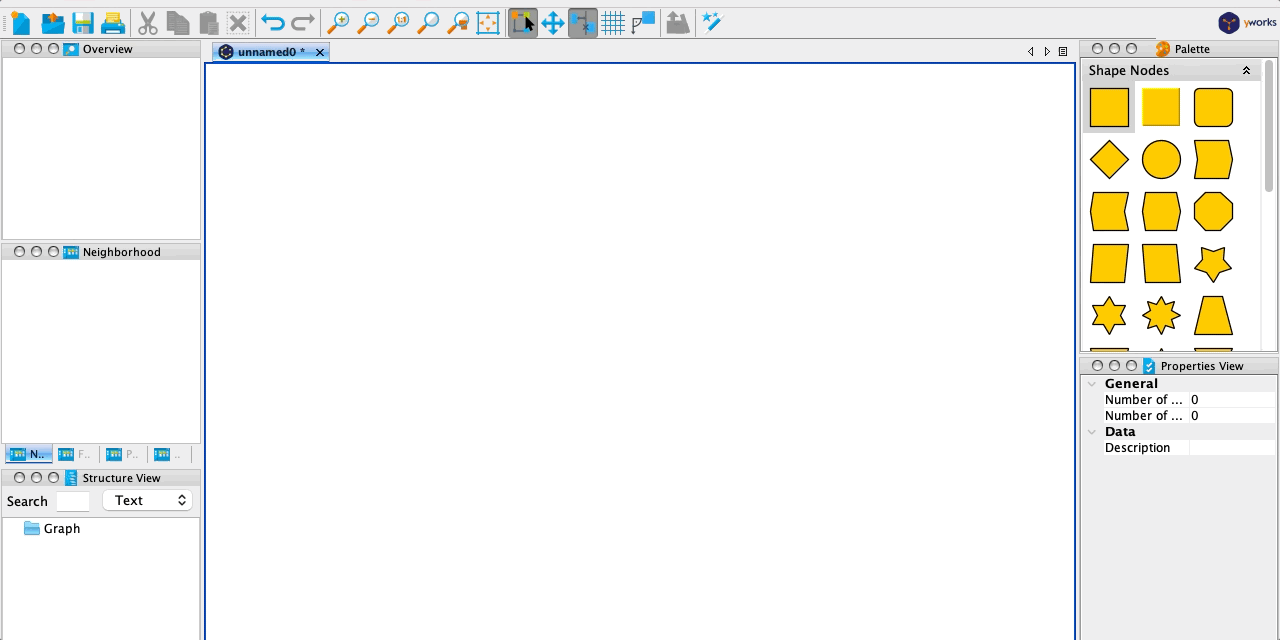Switch to the unnamed0 document tab

coord(270,52)
